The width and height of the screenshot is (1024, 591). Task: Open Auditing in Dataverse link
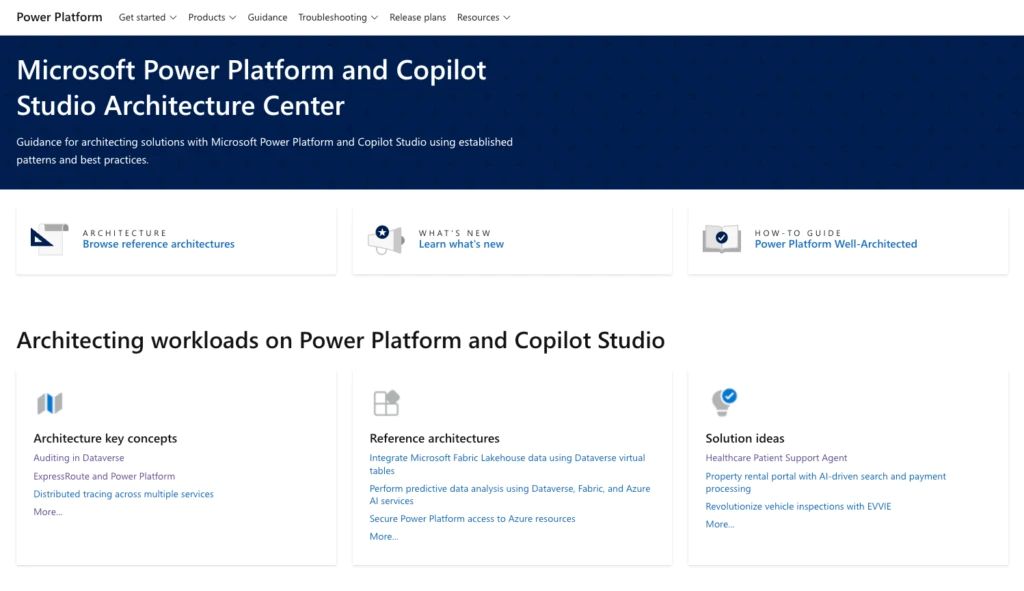point(79,458)
